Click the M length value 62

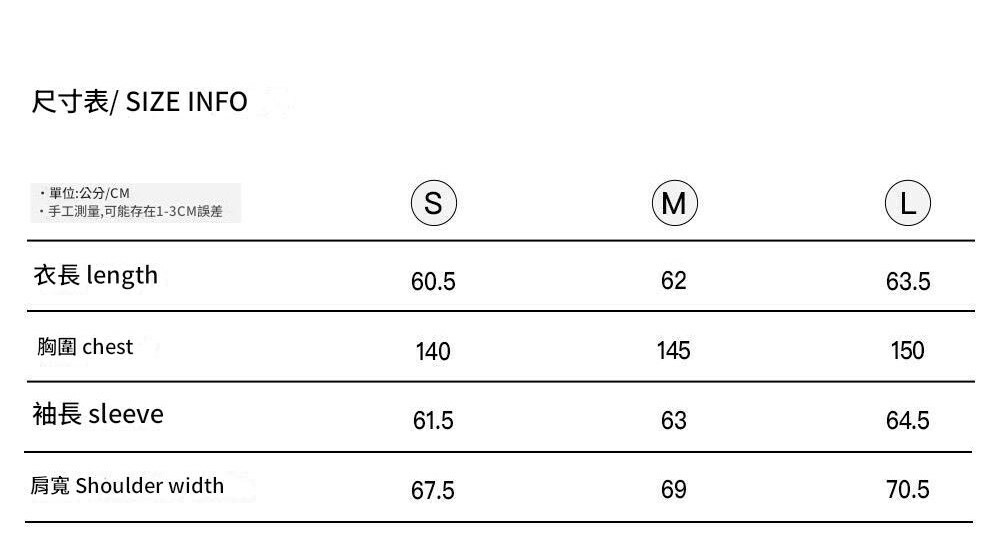pos(674,281)
